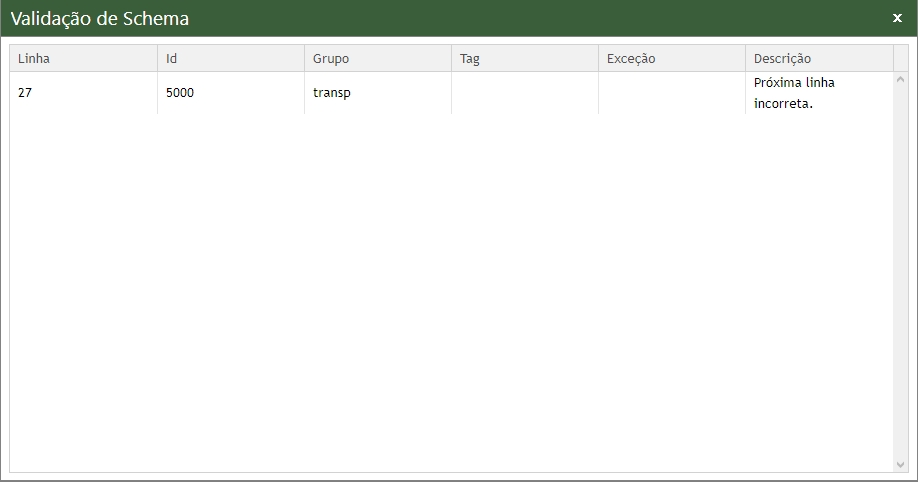
Task: Click the empty grid area below the row
Action: pos(450,290)
